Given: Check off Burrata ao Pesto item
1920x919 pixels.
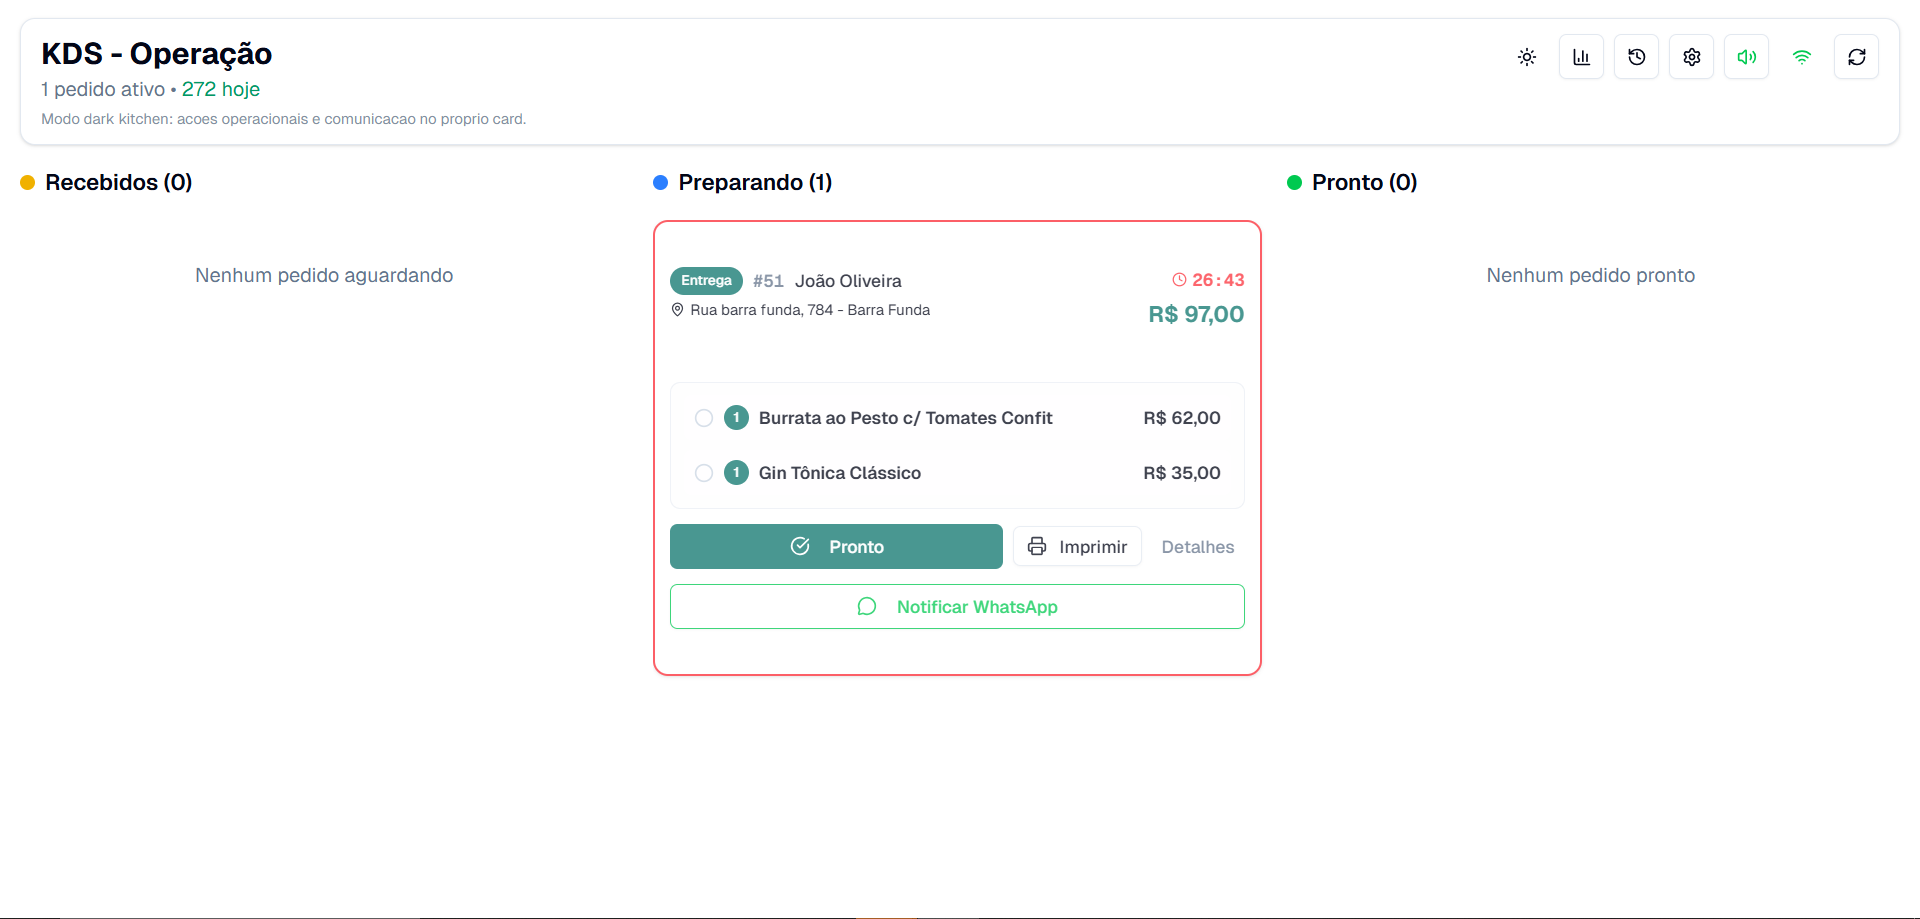Looking at the screenshot, I should (x=704, y=418).
